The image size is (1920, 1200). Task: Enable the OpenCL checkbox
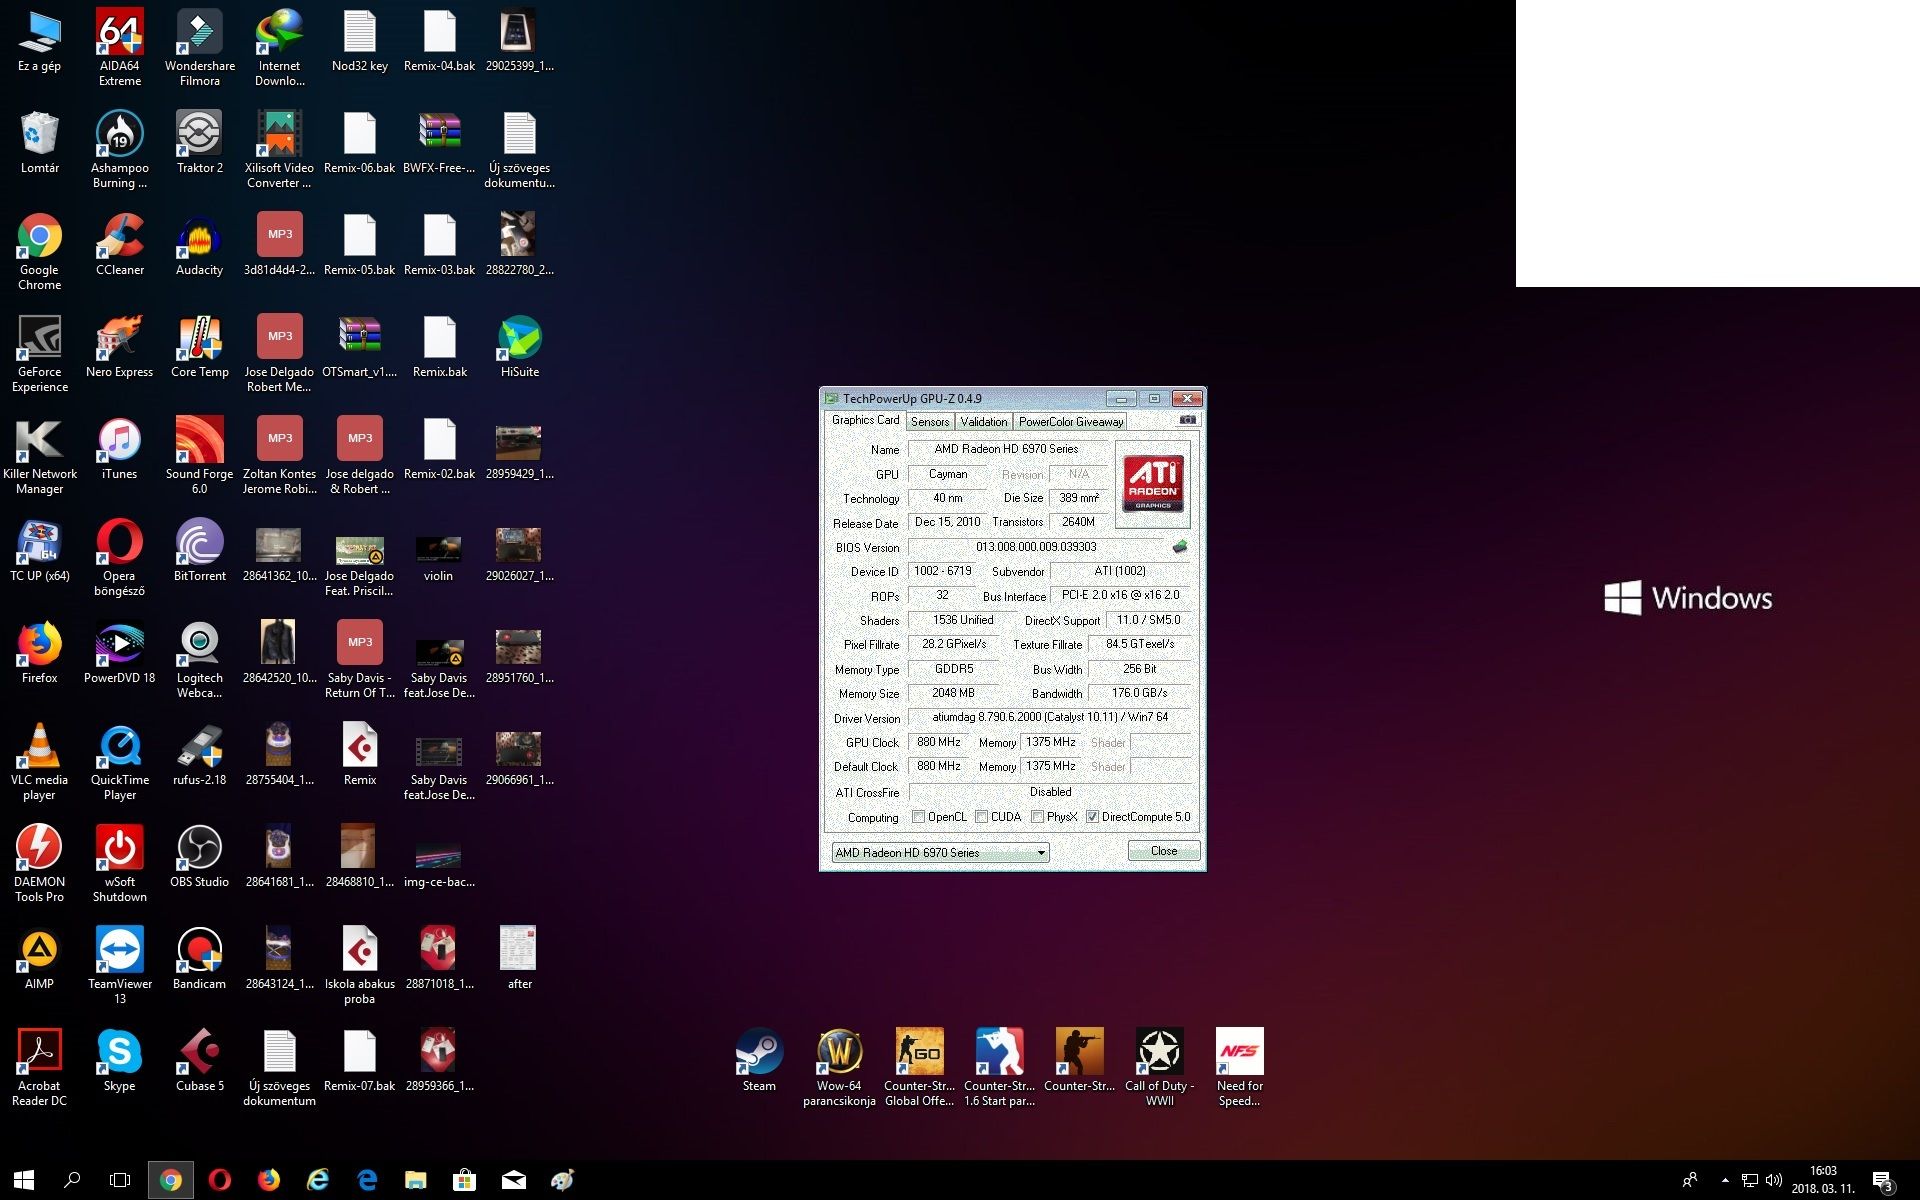coord(919,817)
